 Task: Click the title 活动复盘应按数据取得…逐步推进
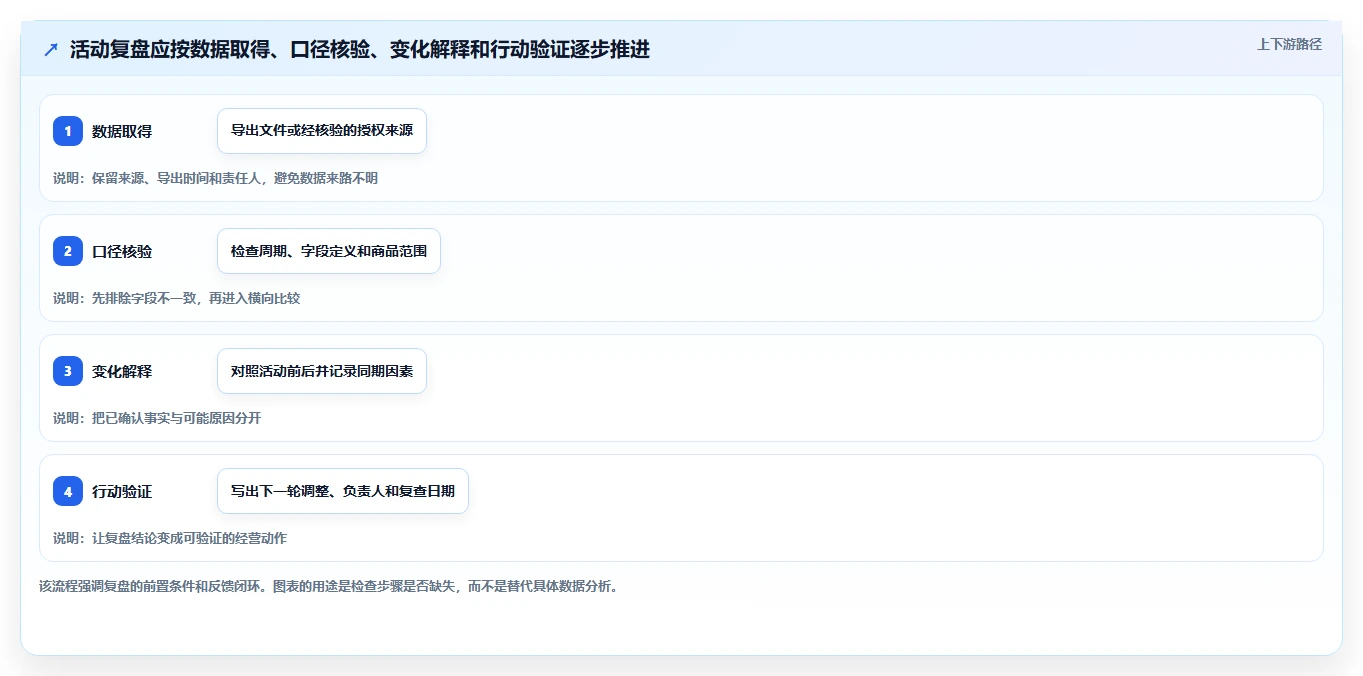(x=360, y=49)
